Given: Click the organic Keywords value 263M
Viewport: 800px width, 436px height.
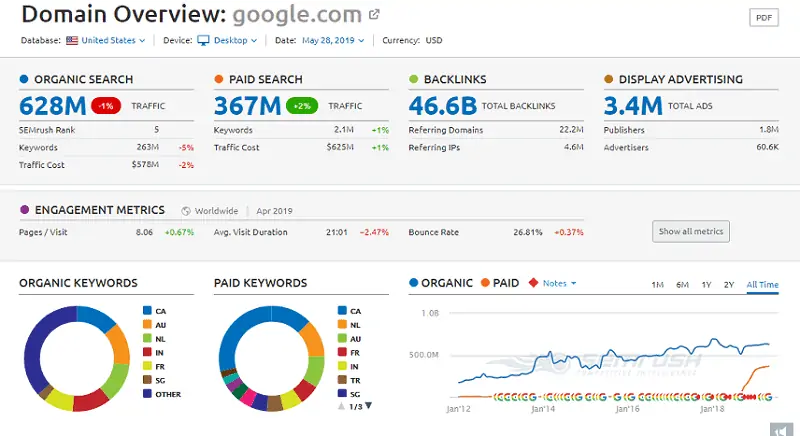Looking at the screenshot, I should click(147, 147).
